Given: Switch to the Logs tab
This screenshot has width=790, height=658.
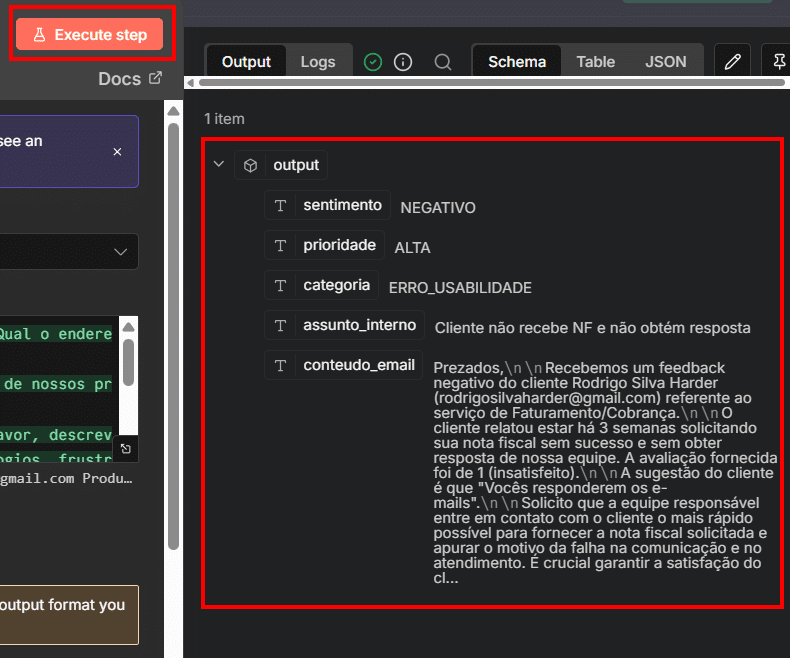Looking at the screenshot, I should point(318,61).
